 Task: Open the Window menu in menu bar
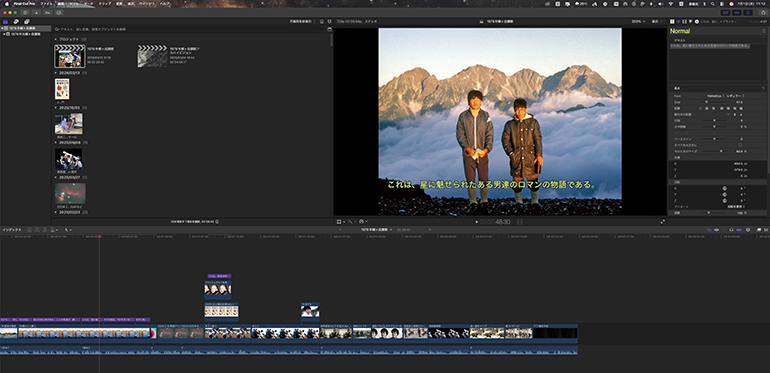tap(146, 3)
